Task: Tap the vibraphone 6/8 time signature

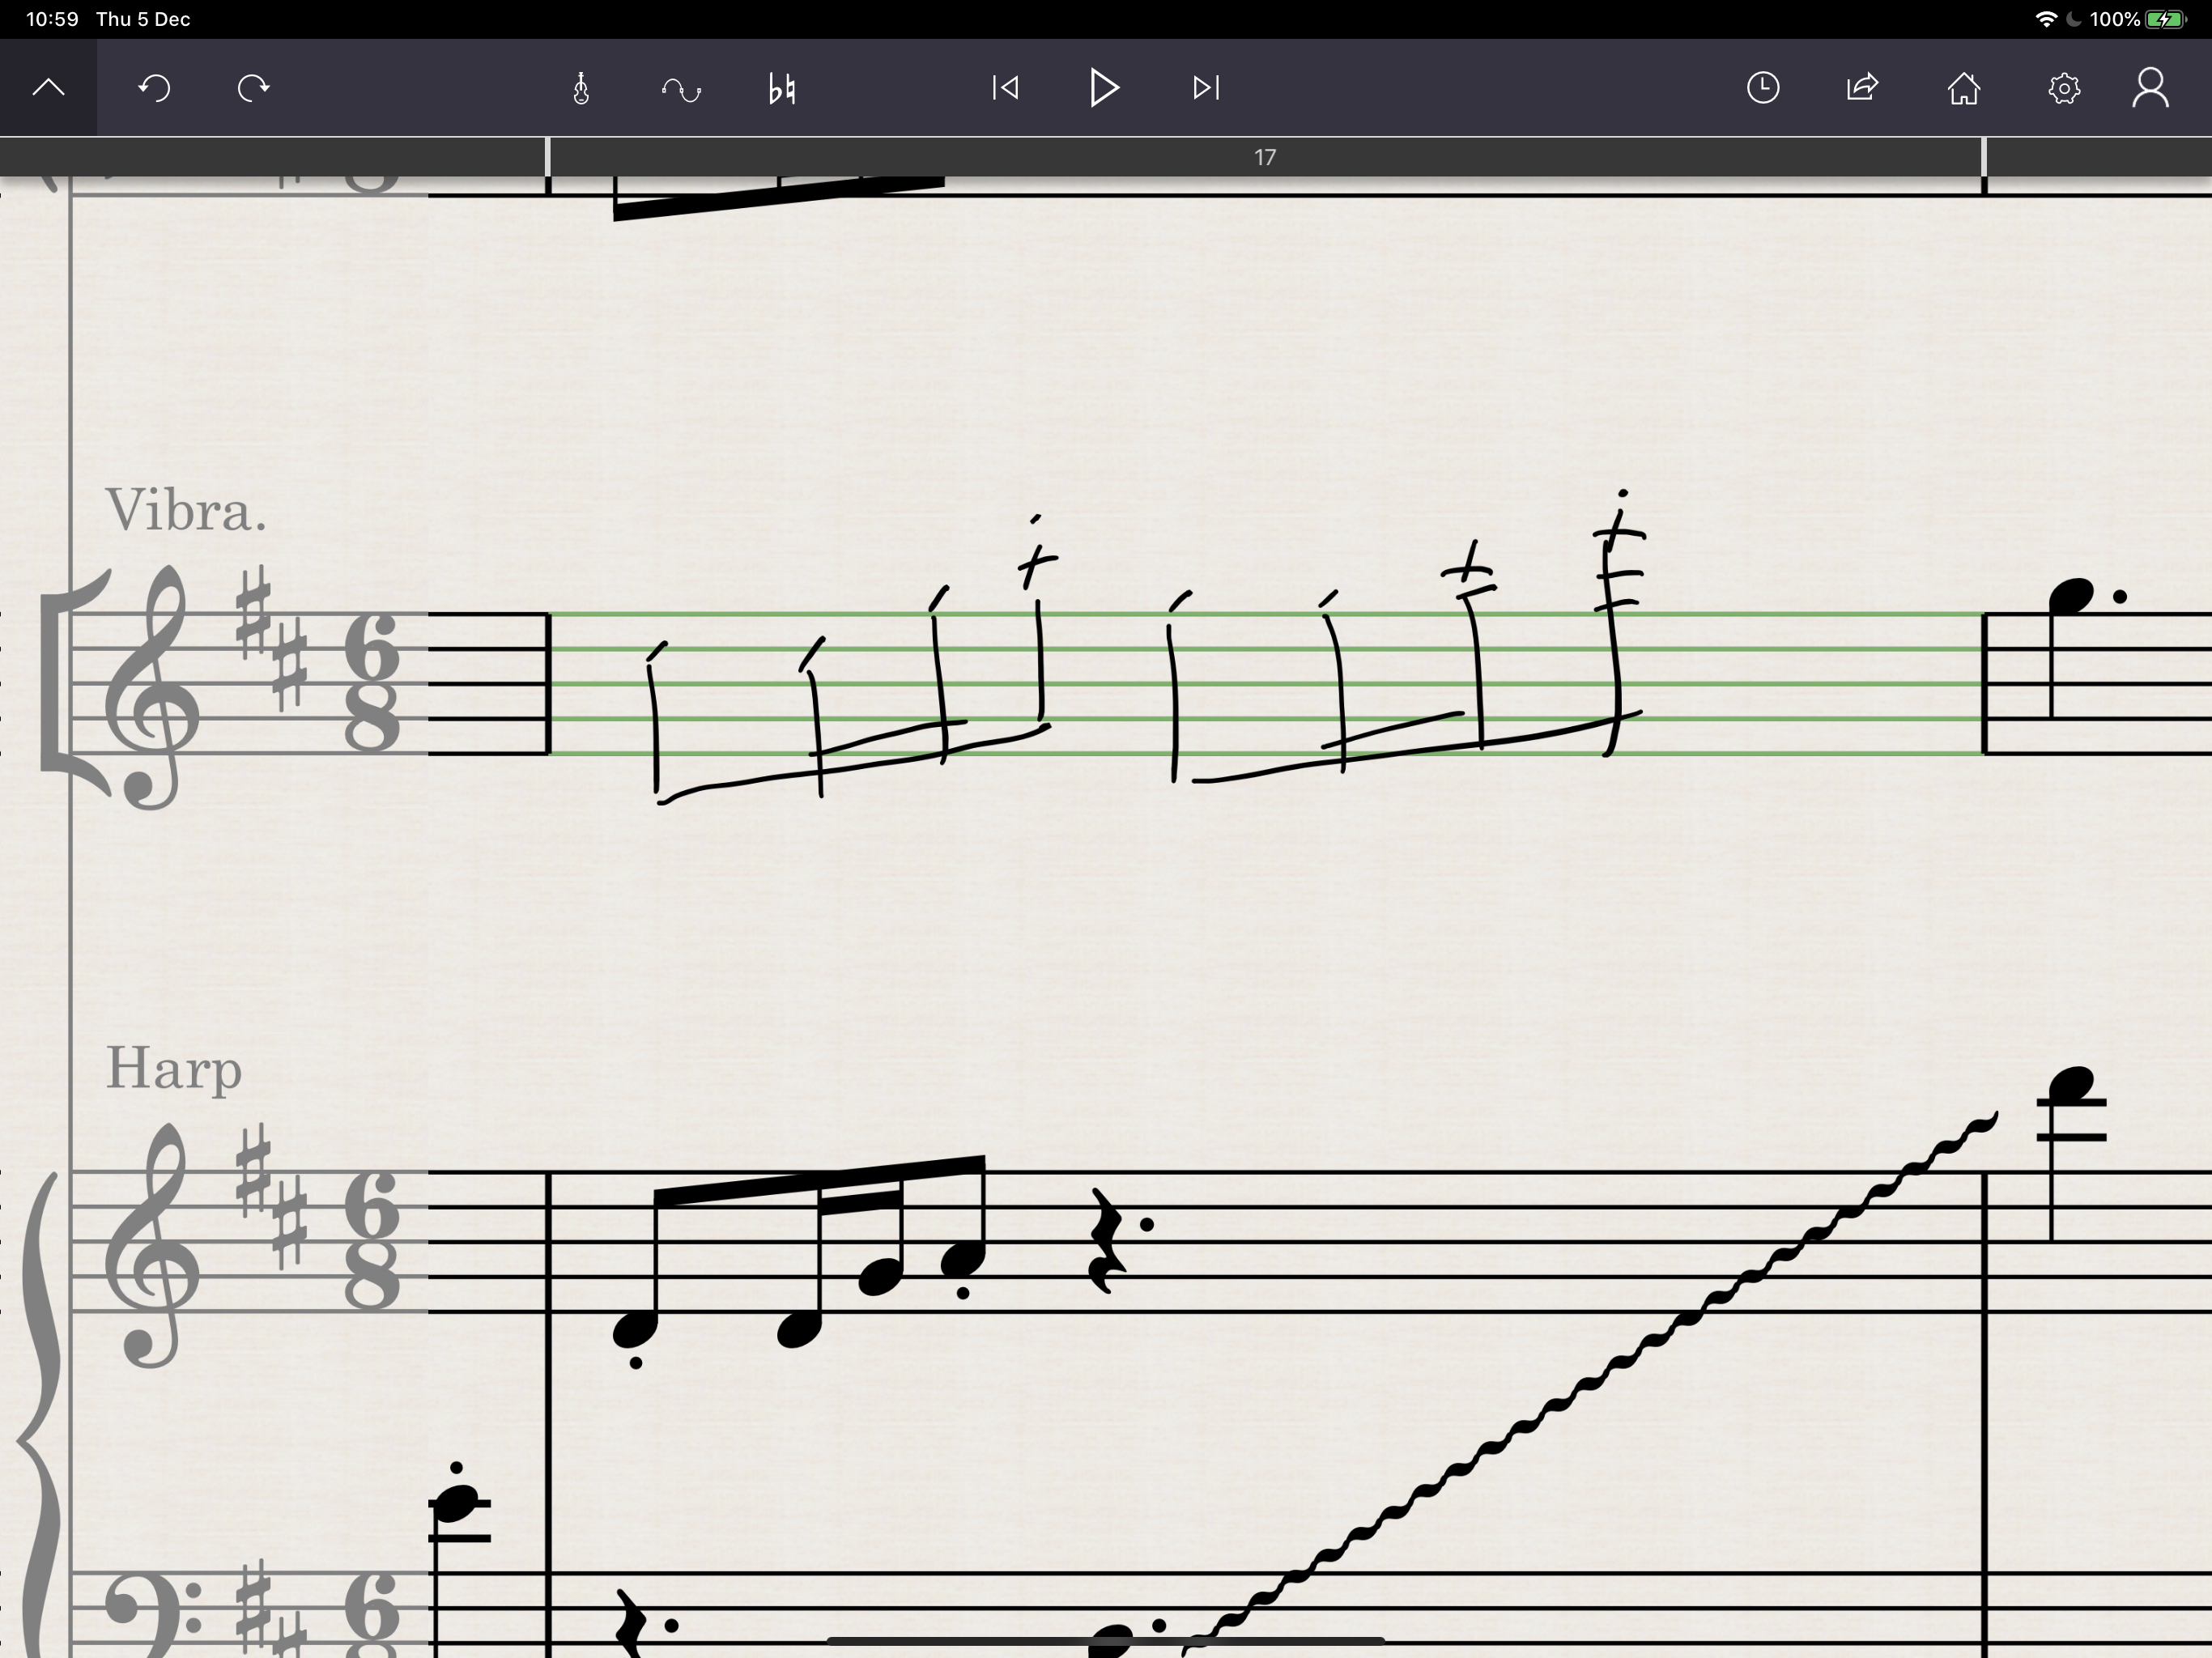Action: pyautogui.click(x=372, y=683)
